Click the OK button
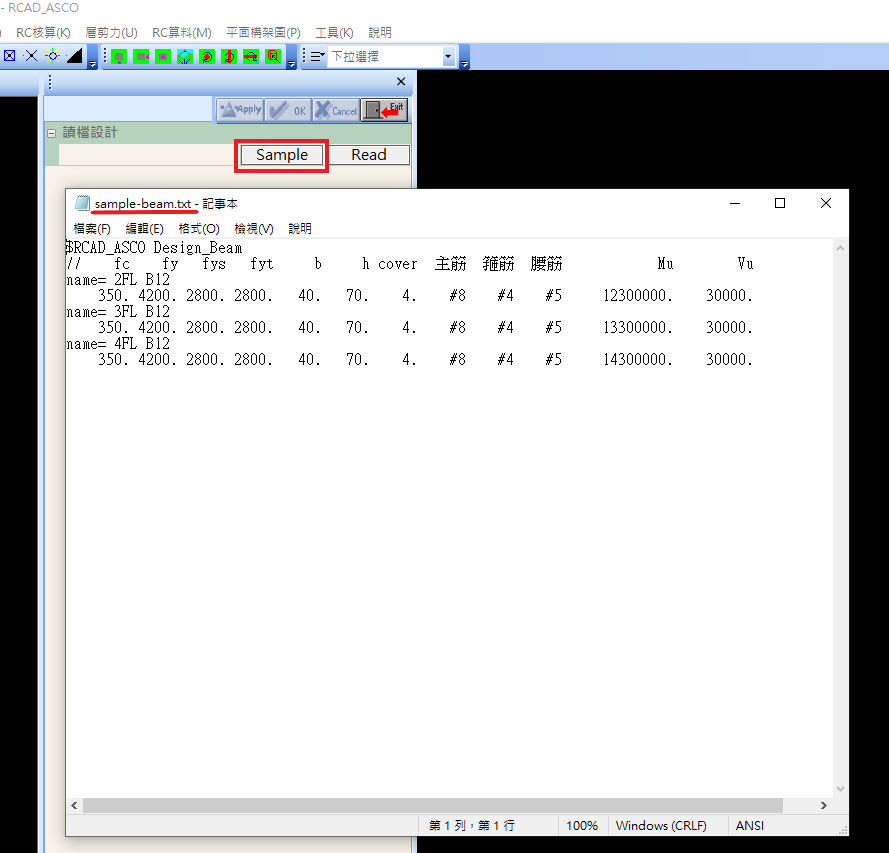Viewport: 889px width, 853px height. (288, 110)
